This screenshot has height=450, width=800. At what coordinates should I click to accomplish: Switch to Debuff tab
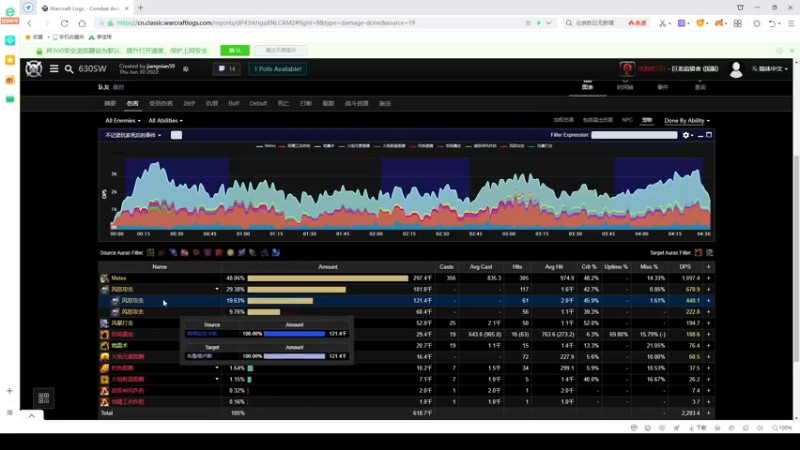click(258, 104)
